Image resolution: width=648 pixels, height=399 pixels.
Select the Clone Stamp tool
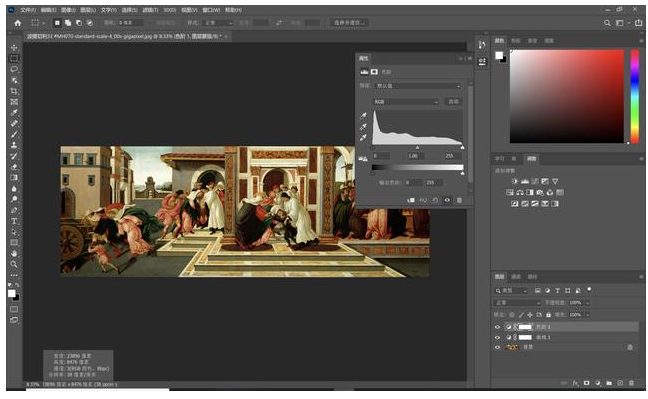(x=14, y=145)
